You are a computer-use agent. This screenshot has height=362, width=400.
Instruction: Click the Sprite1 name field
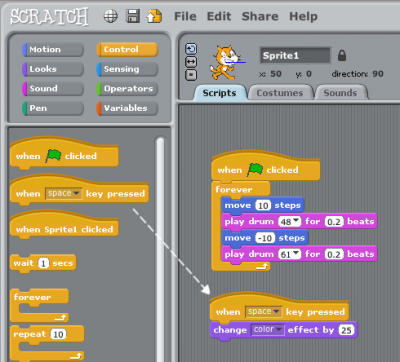(x=295, y=55)
